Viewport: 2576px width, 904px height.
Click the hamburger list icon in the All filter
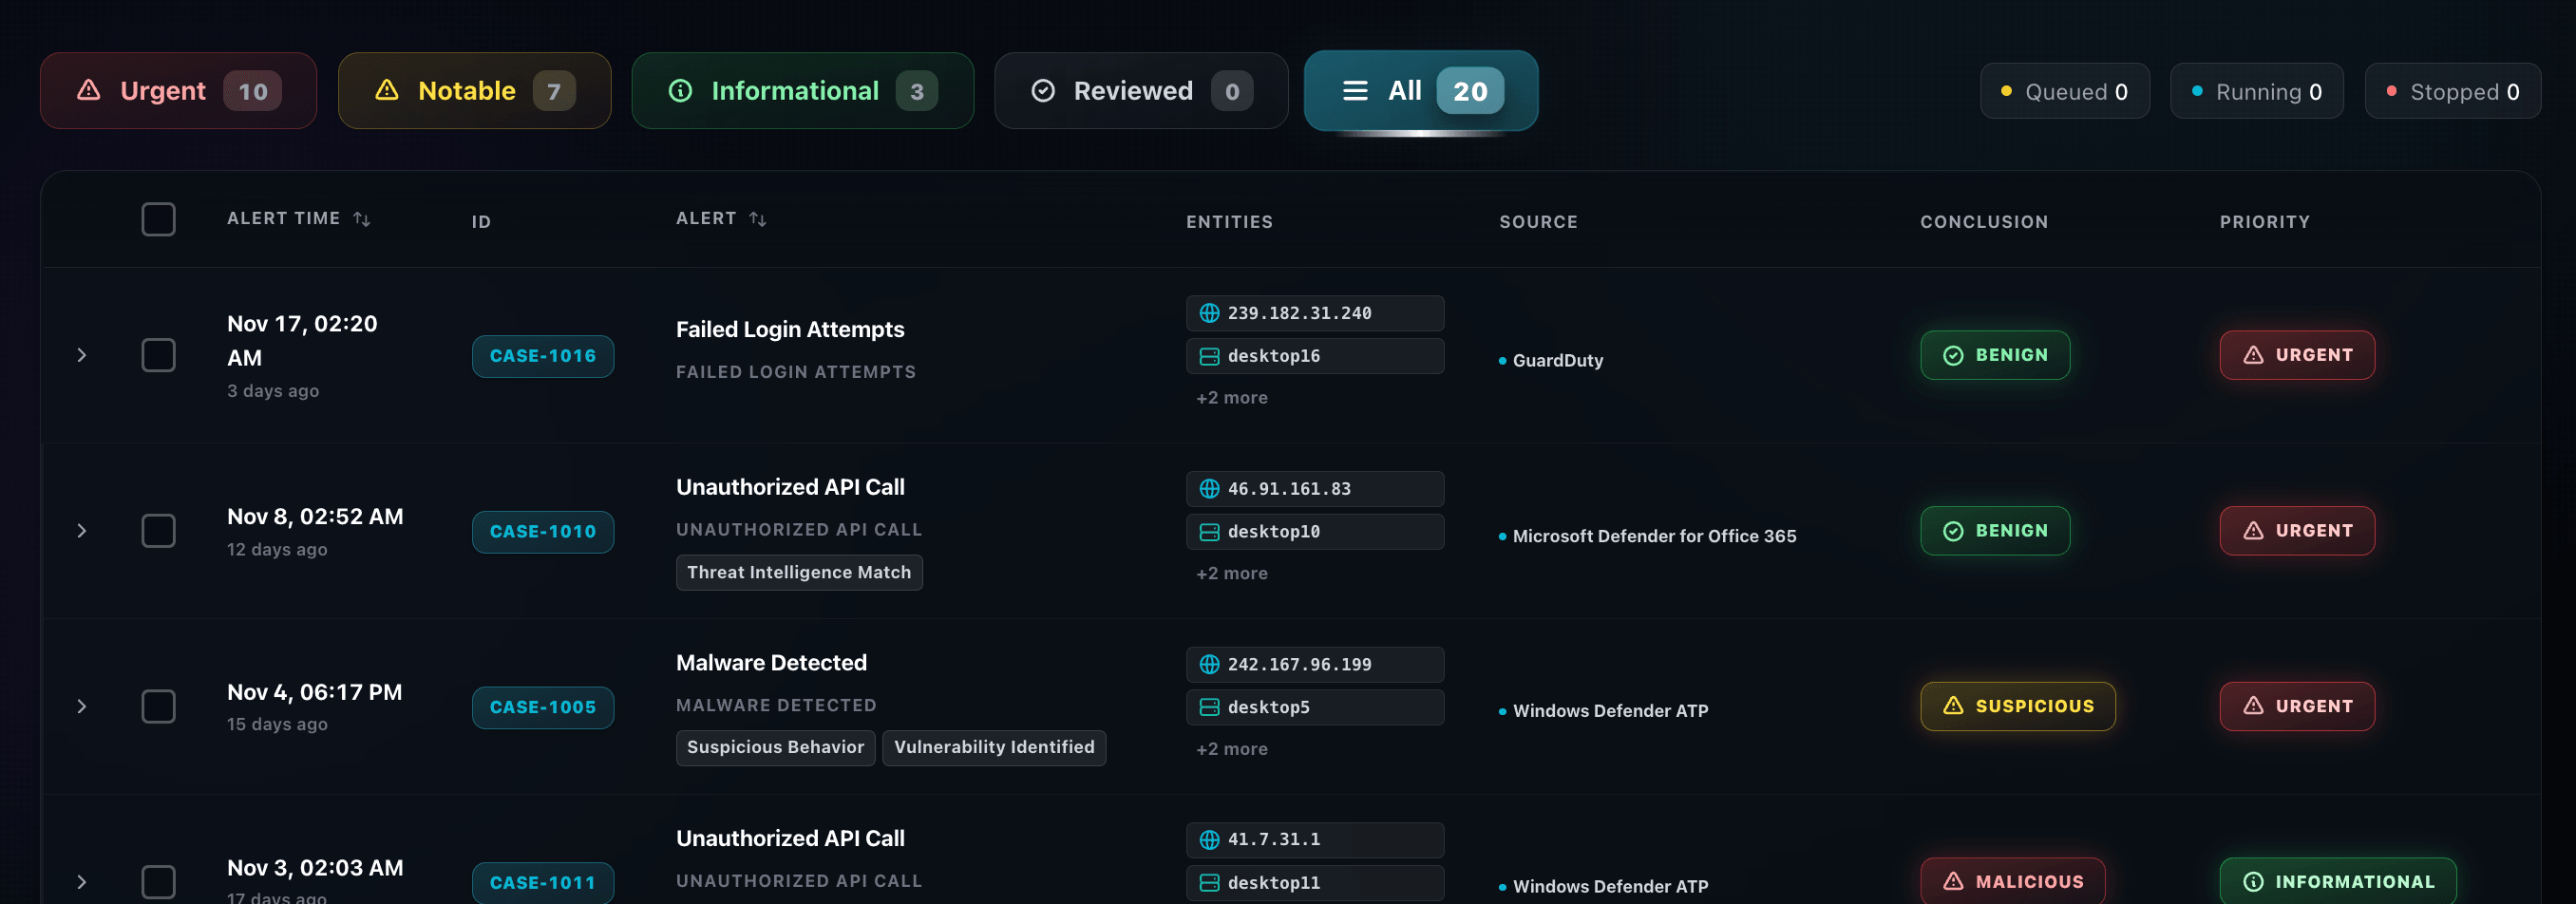[x=1356, y=90]
